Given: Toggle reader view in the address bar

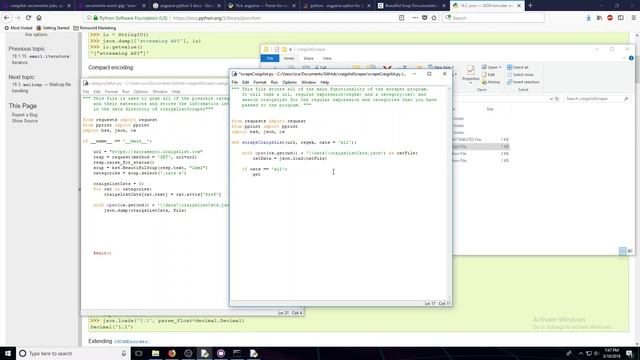Looking at the screenshot, I should coord(402,18).
